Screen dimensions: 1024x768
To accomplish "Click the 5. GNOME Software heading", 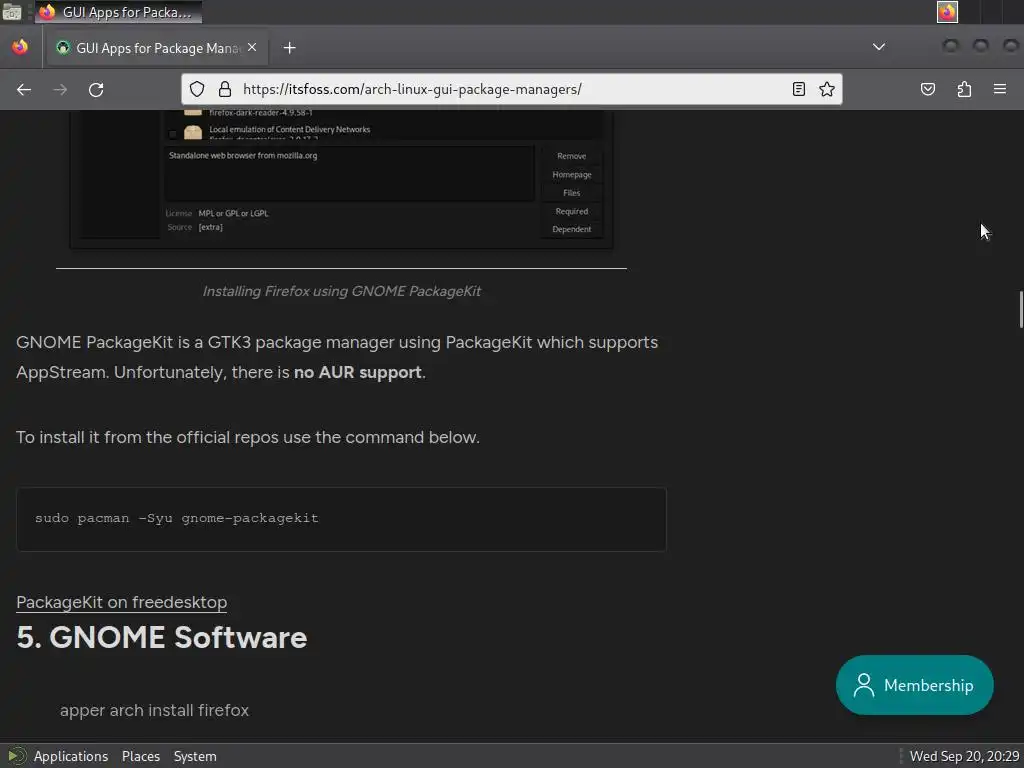I will (x=162, y=638).
